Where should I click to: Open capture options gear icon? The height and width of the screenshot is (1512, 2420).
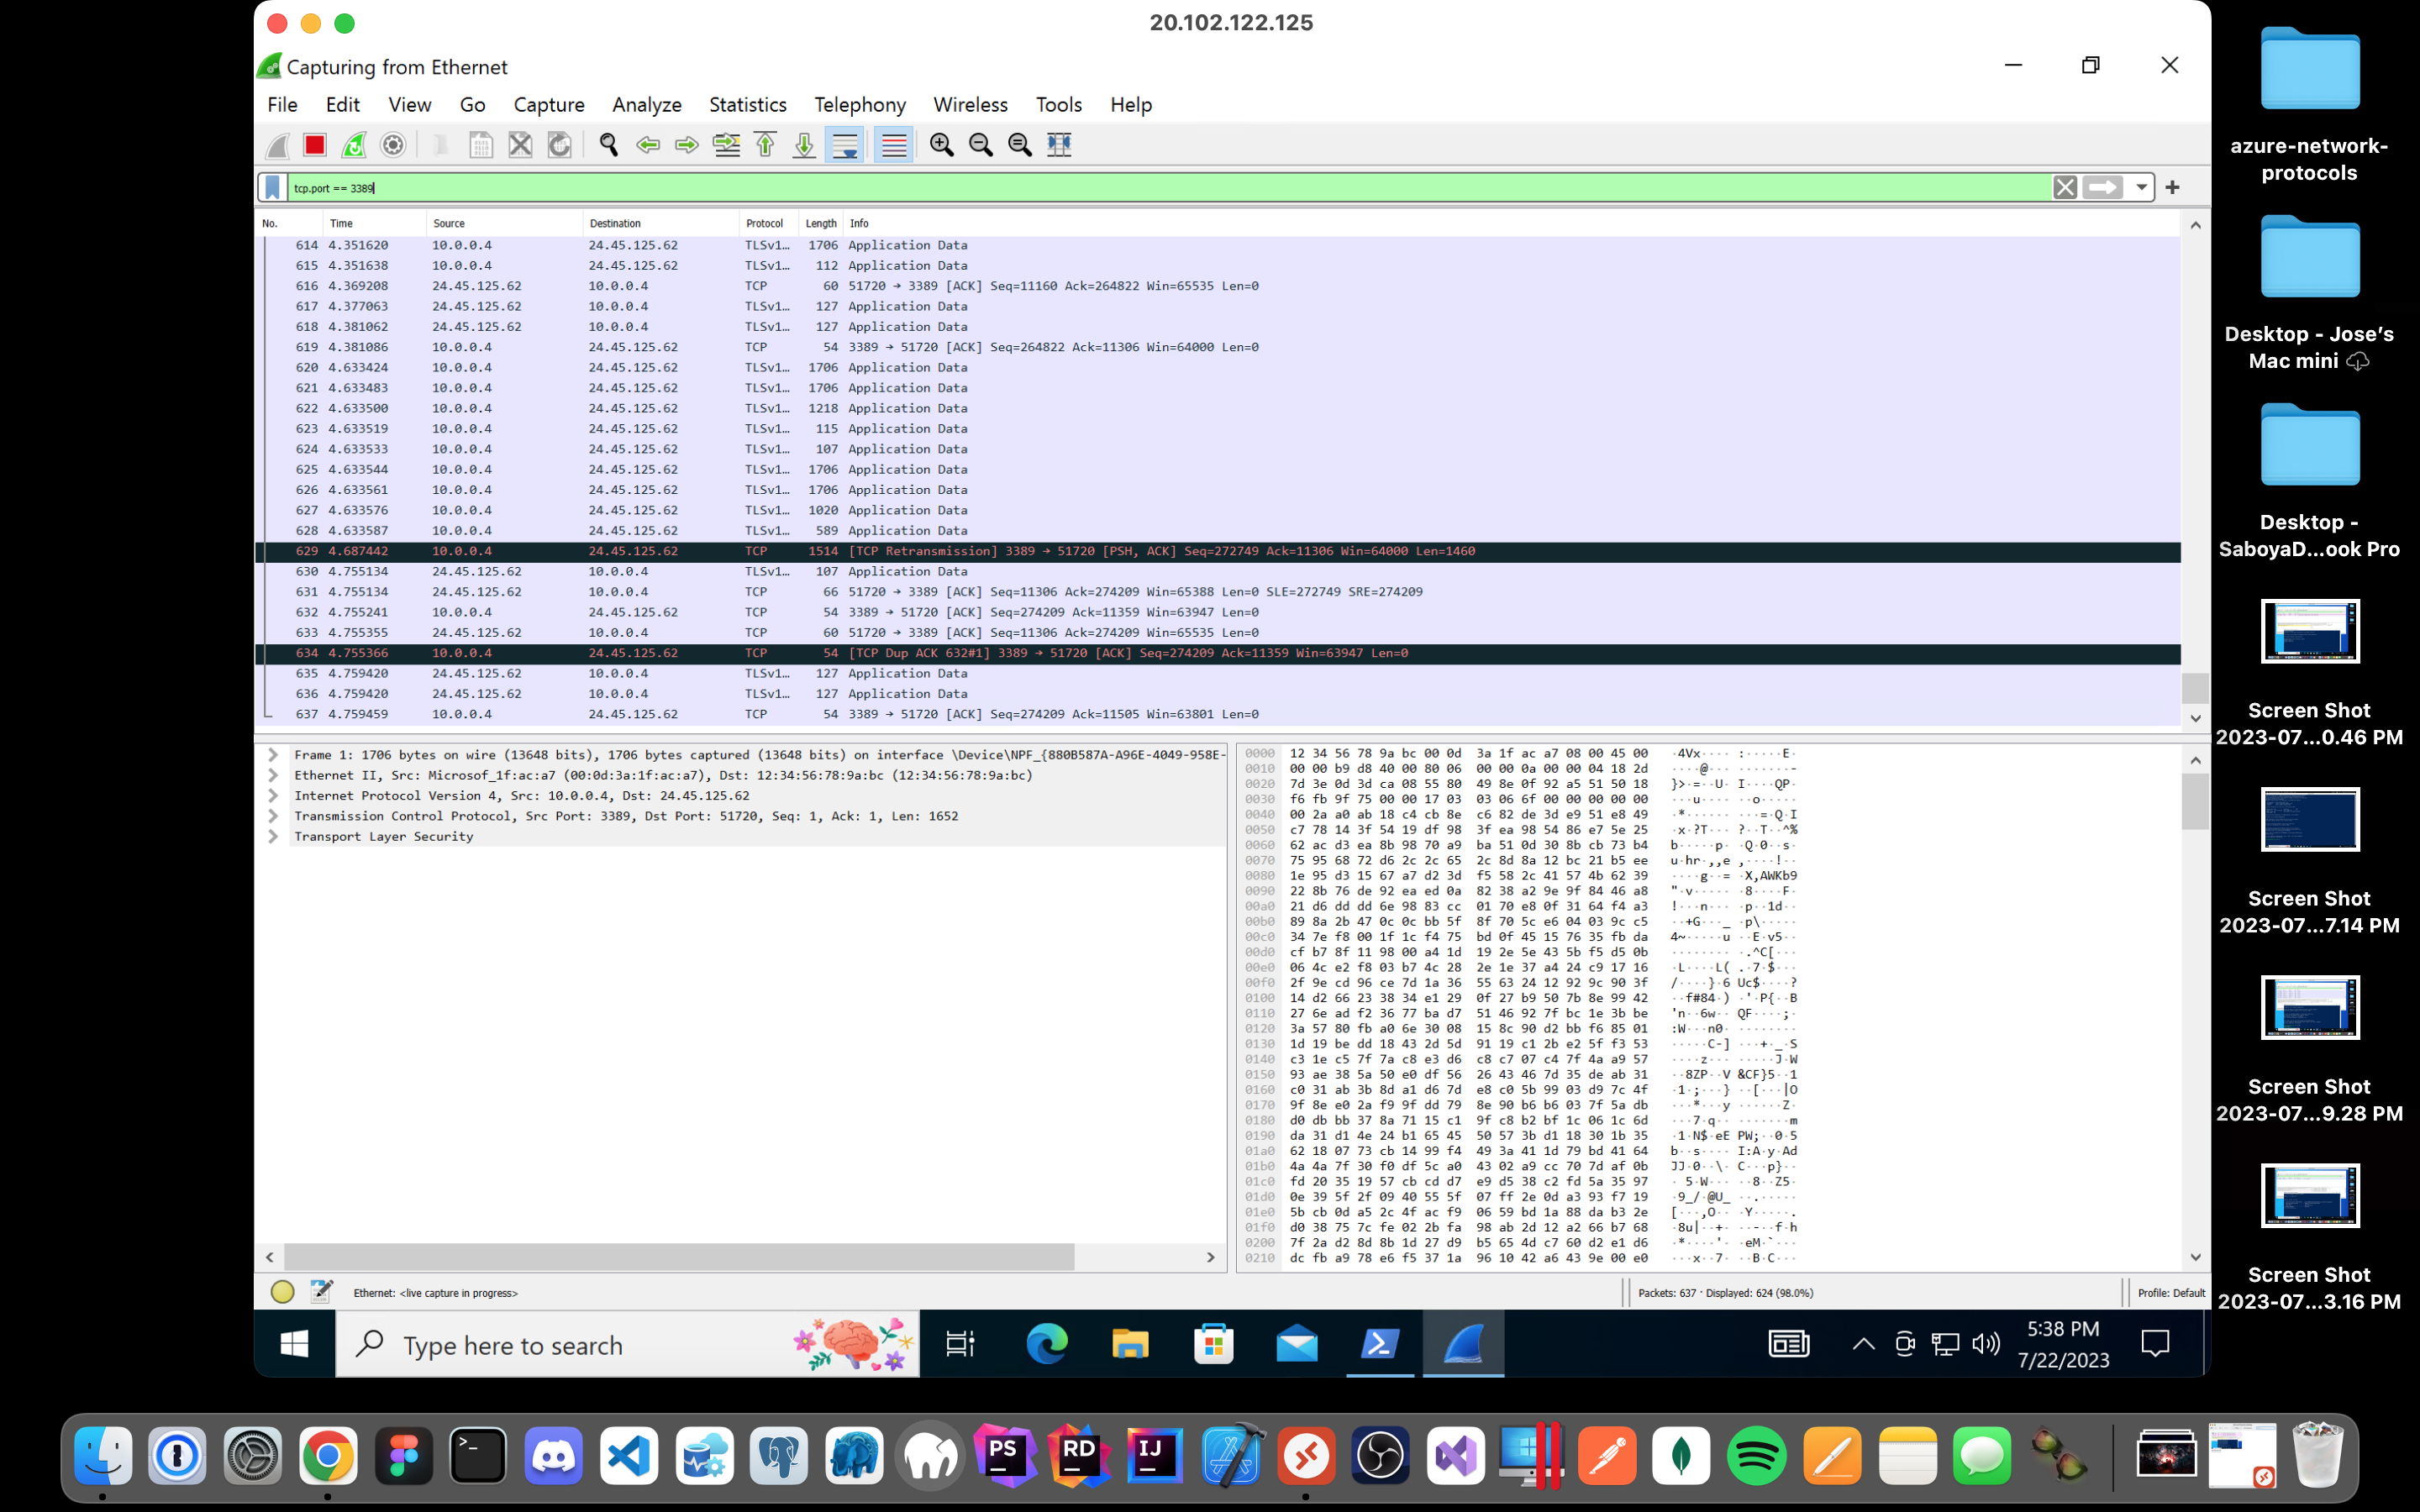pyautogui.click(x=393, y=145)
